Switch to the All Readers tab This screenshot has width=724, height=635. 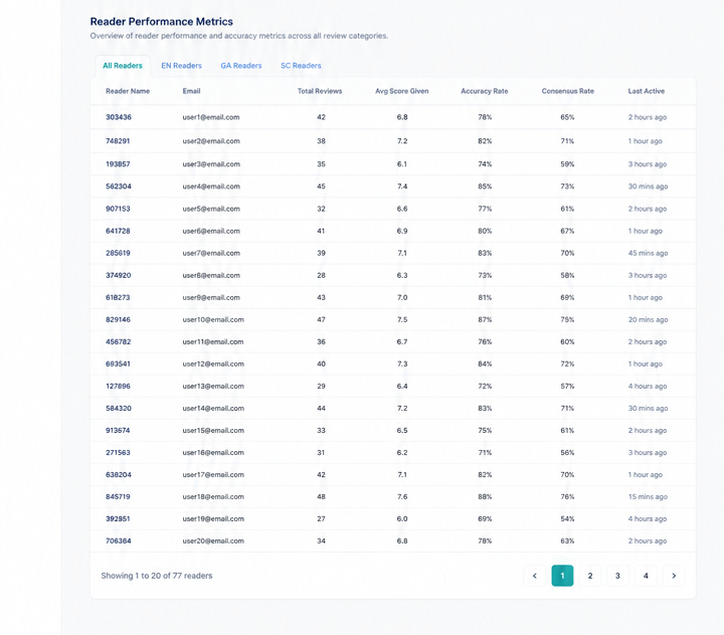coord(122,66)
